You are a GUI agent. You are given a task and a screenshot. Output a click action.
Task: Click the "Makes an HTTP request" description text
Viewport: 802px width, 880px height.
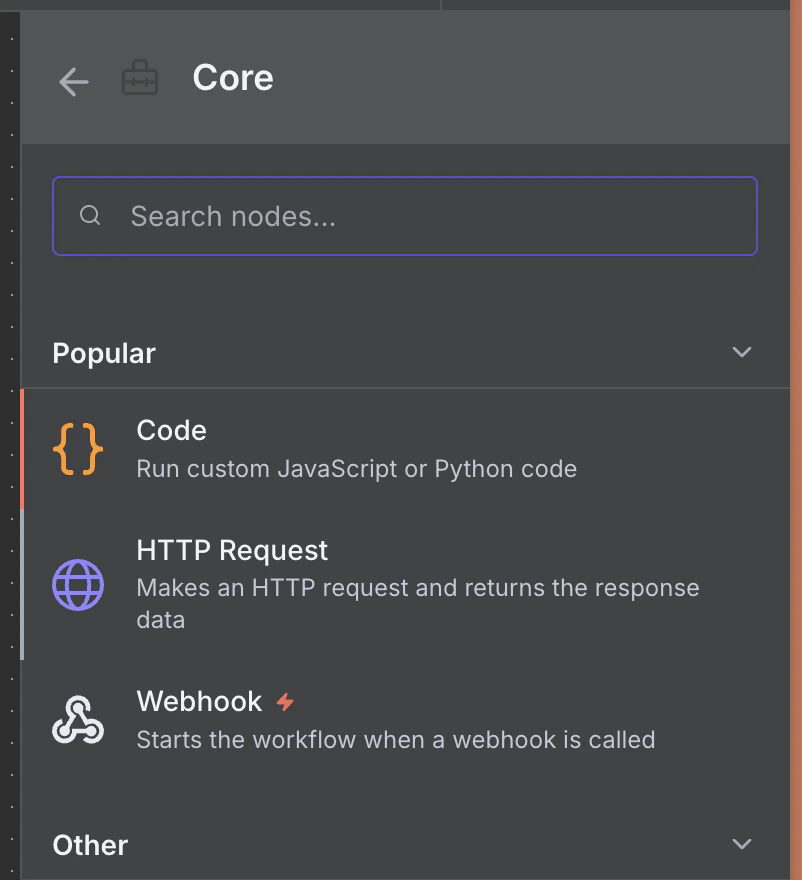coord(417,587)
